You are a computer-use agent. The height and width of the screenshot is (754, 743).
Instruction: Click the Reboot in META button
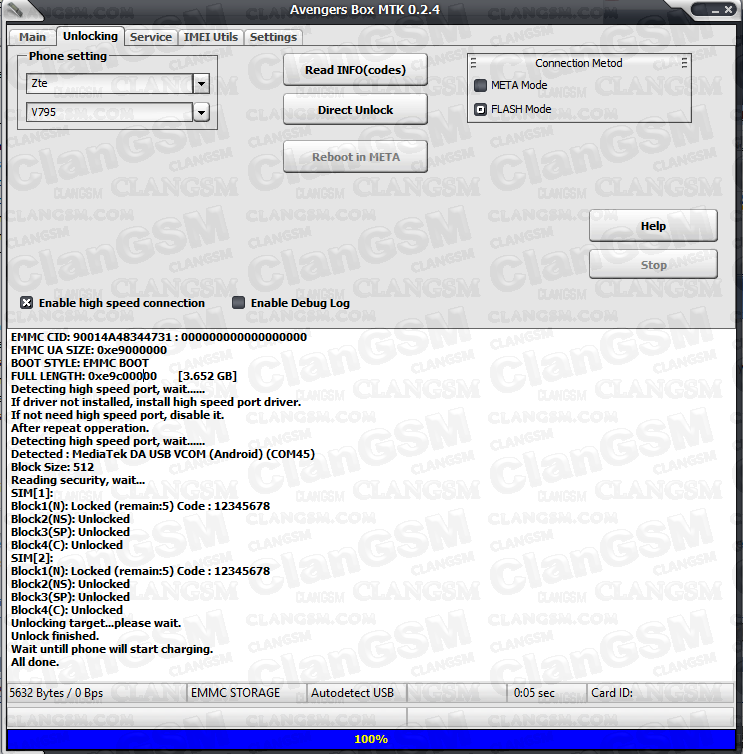click(x=355, y=157)
